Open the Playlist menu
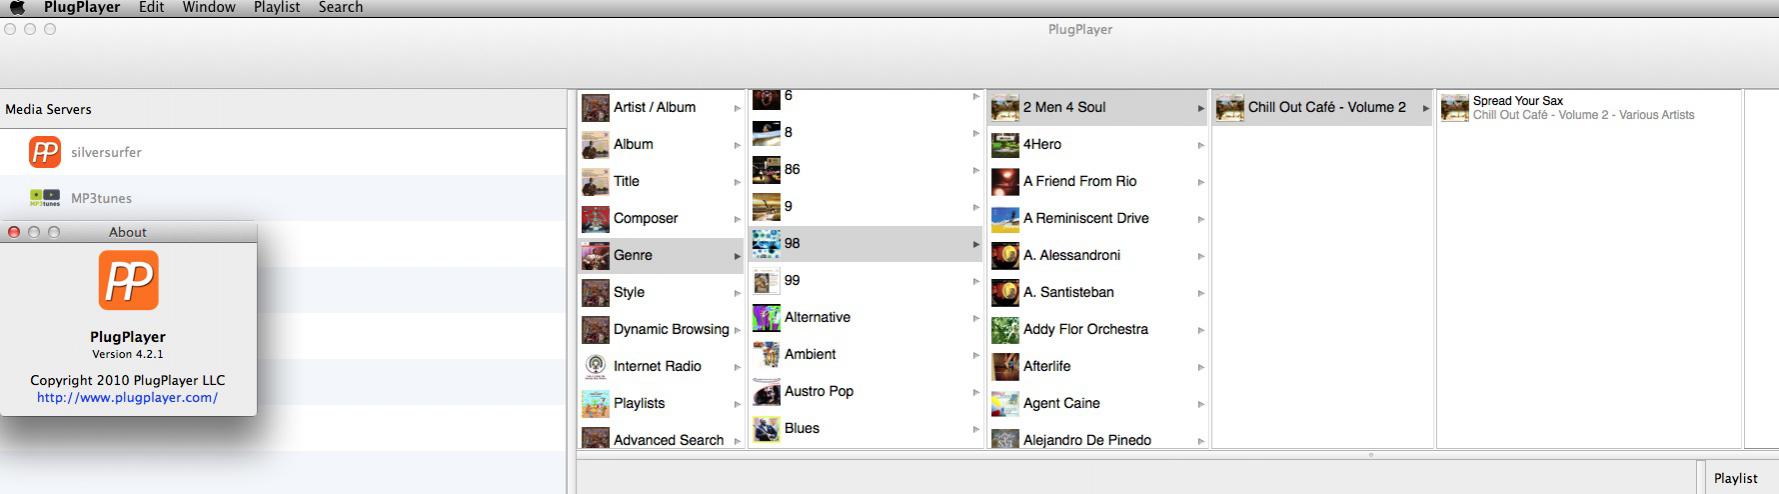Screen dimensions: 1779x494 [x=277, y=7]
